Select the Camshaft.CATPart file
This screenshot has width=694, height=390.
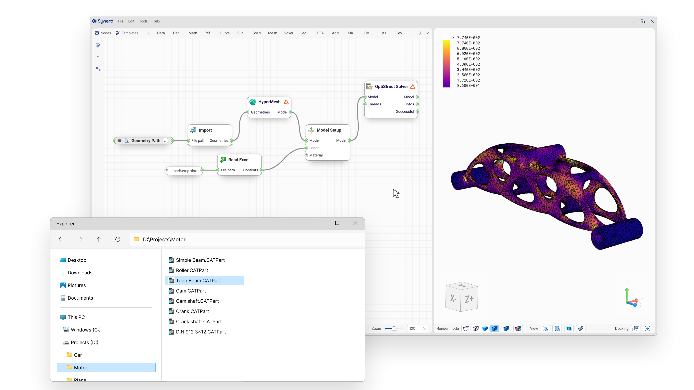coord(194,301)
